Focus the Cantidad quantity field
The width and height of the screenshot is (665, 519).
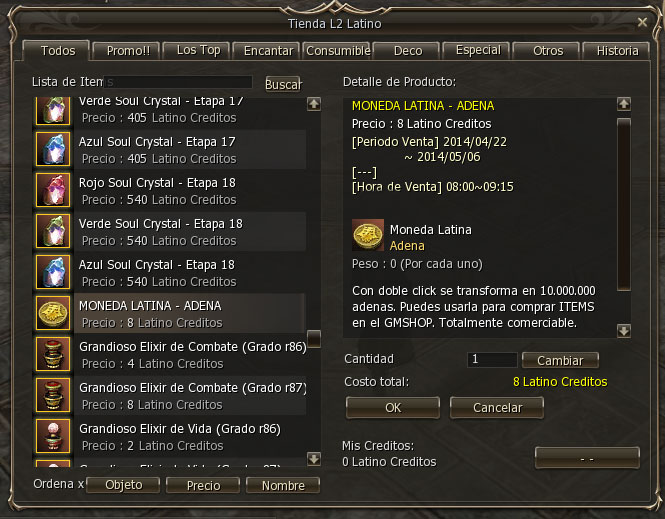(492, 360)
